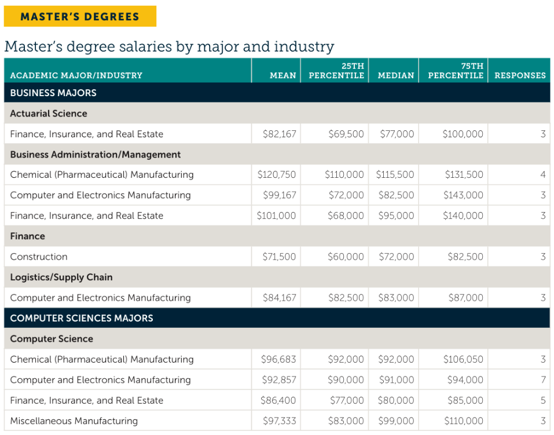Click the Actuarial Science subheading row
The image size is (554, 435).
(277, 113)
